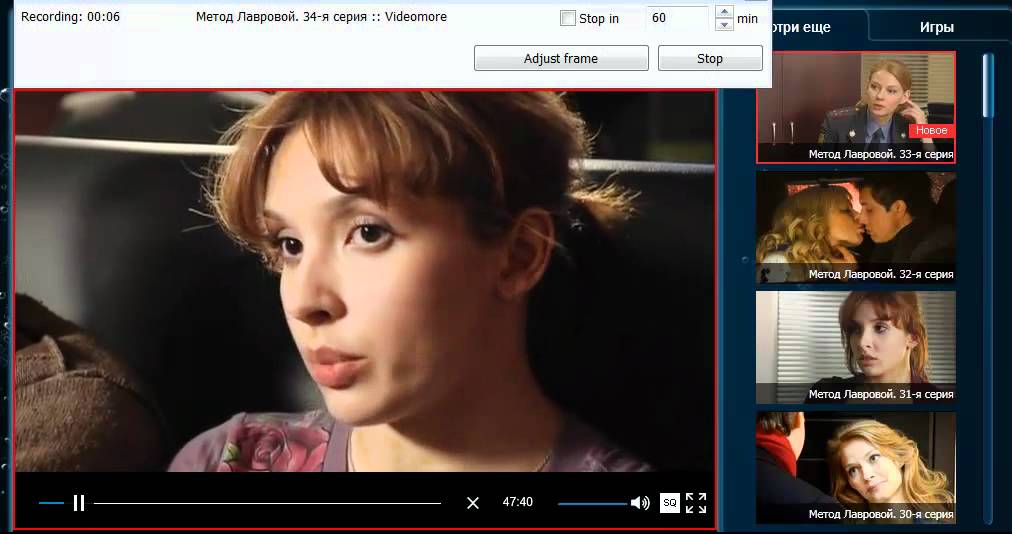Open Метод Лавровой 33-я серия thumbnail
This screenshot has height=534, width=1012.
pyautogui.click(x=856, y=107)
